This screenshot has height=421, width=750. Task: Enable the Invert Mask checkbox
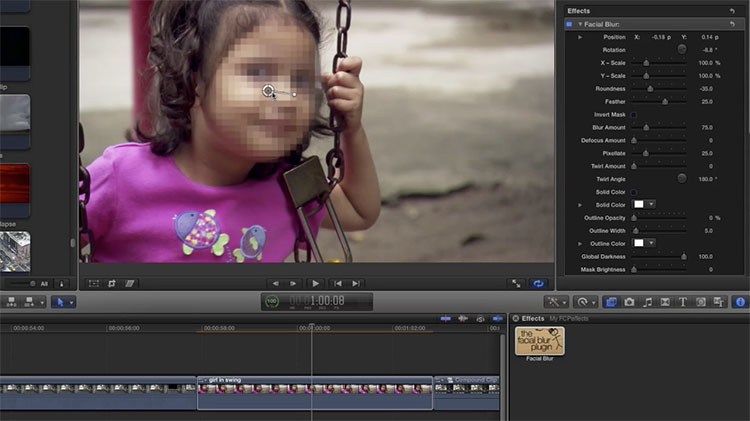633,115
